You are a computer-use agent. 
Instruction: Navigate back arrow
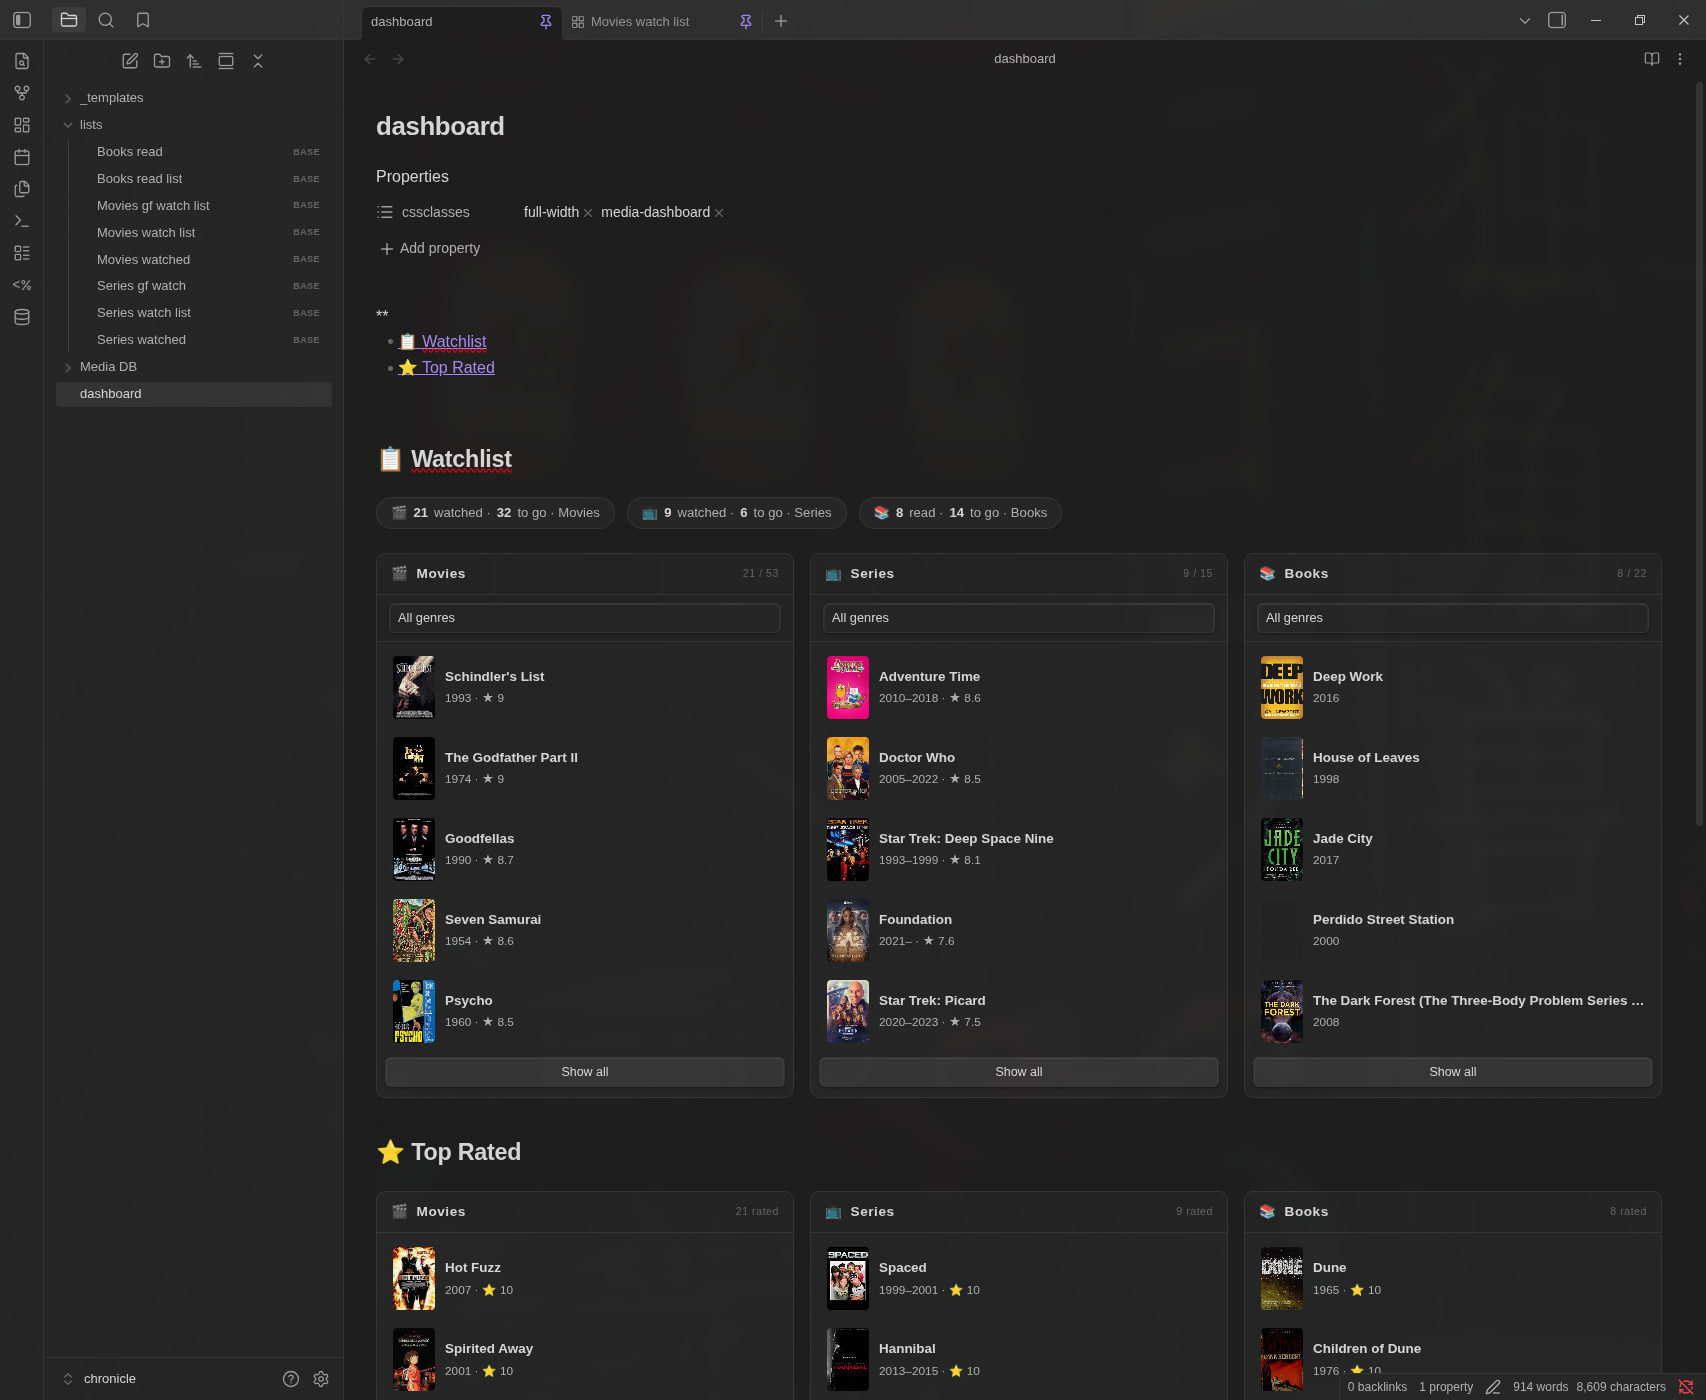point(370,59)
